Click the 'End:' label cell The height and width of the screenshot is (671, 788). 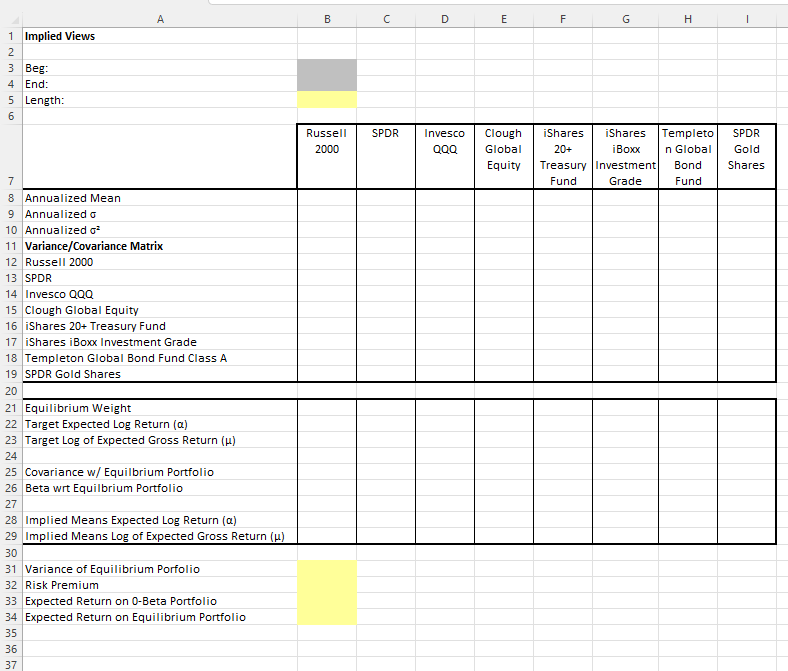click(160, 84)
